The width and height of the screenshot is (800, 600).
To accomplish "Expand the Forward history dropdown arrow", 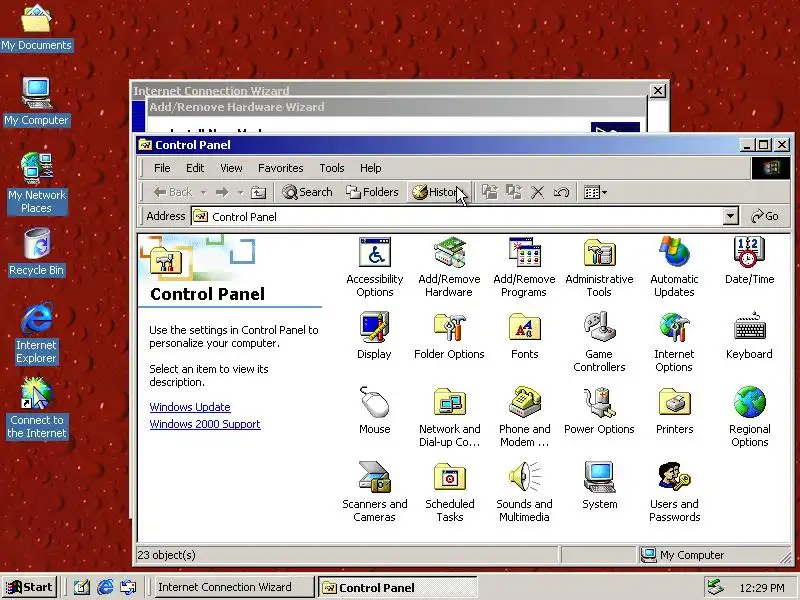I will click(240, 192).
